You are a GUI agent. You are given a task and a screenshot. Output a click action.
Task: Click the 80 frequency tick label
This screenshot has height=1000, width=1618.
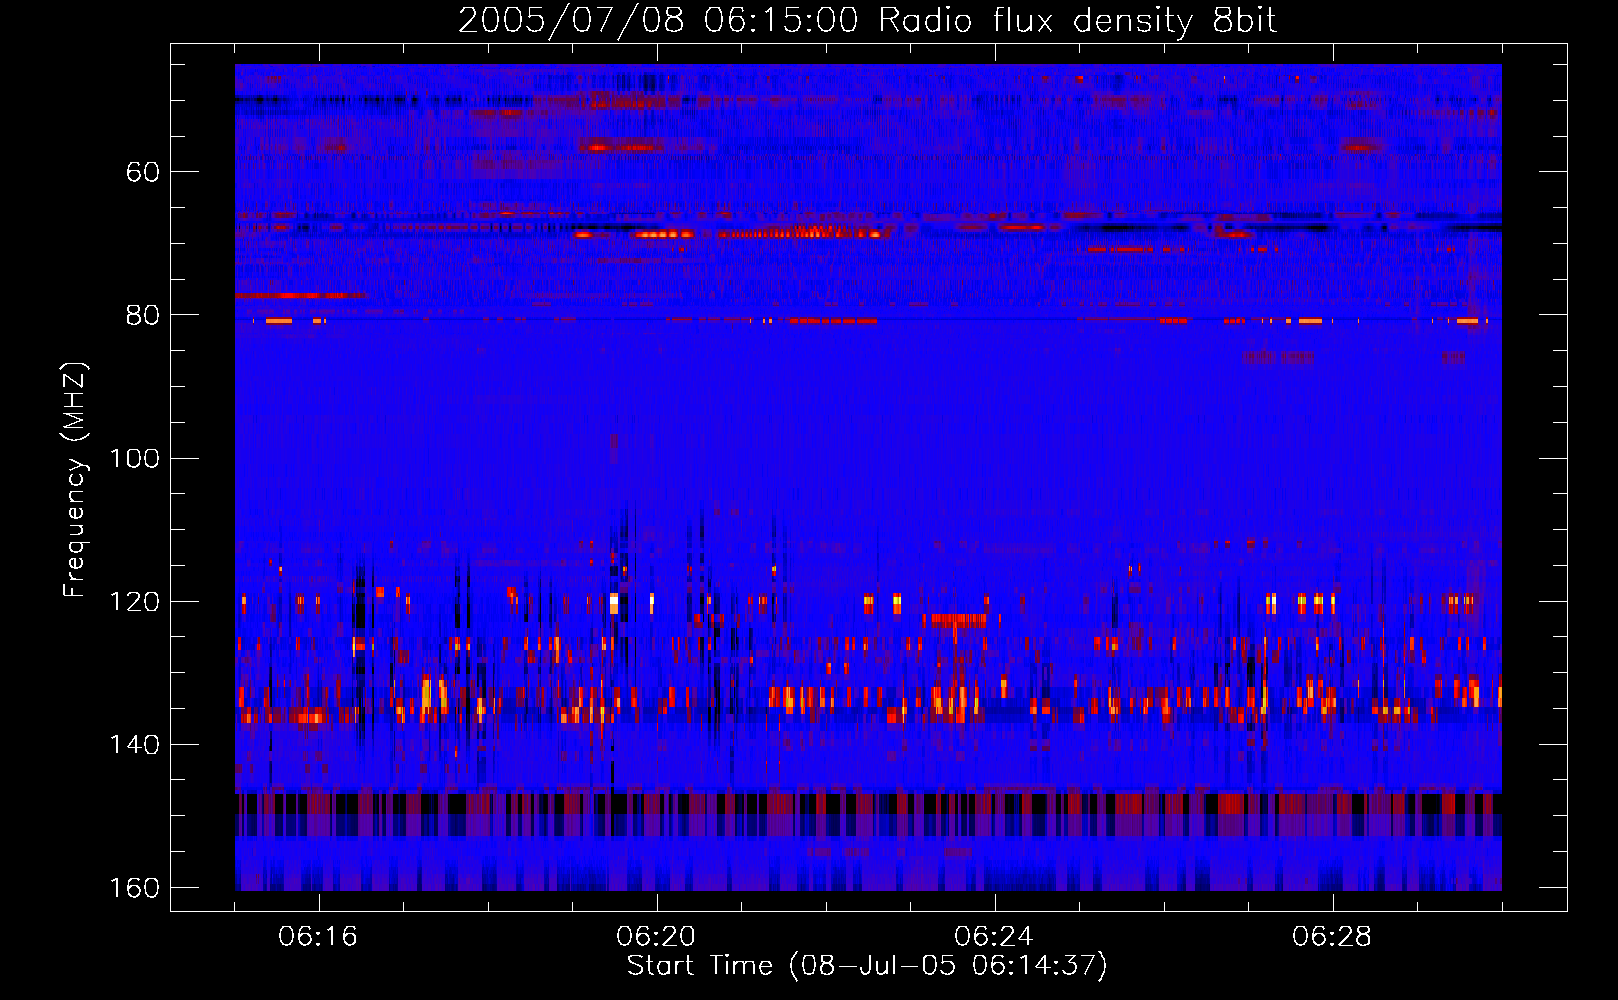pos(143,315)
